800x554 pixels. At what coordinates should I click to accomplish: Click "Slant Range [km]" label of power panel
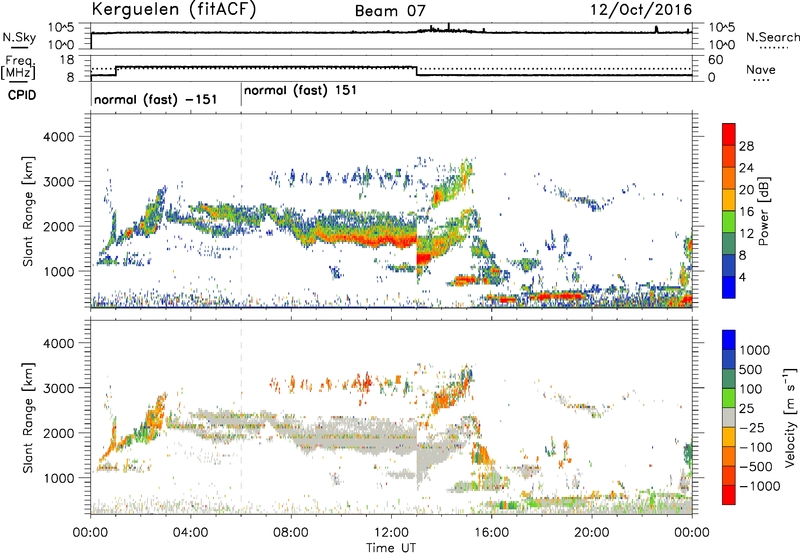point(29,211)
